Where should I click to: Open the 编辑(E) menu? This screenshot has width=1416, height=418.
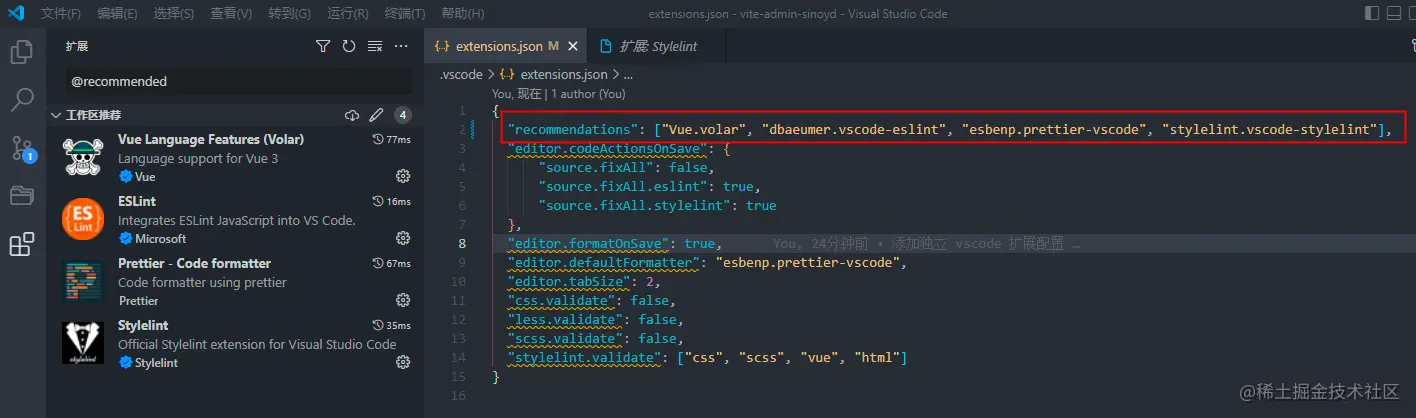pos(118,14)
